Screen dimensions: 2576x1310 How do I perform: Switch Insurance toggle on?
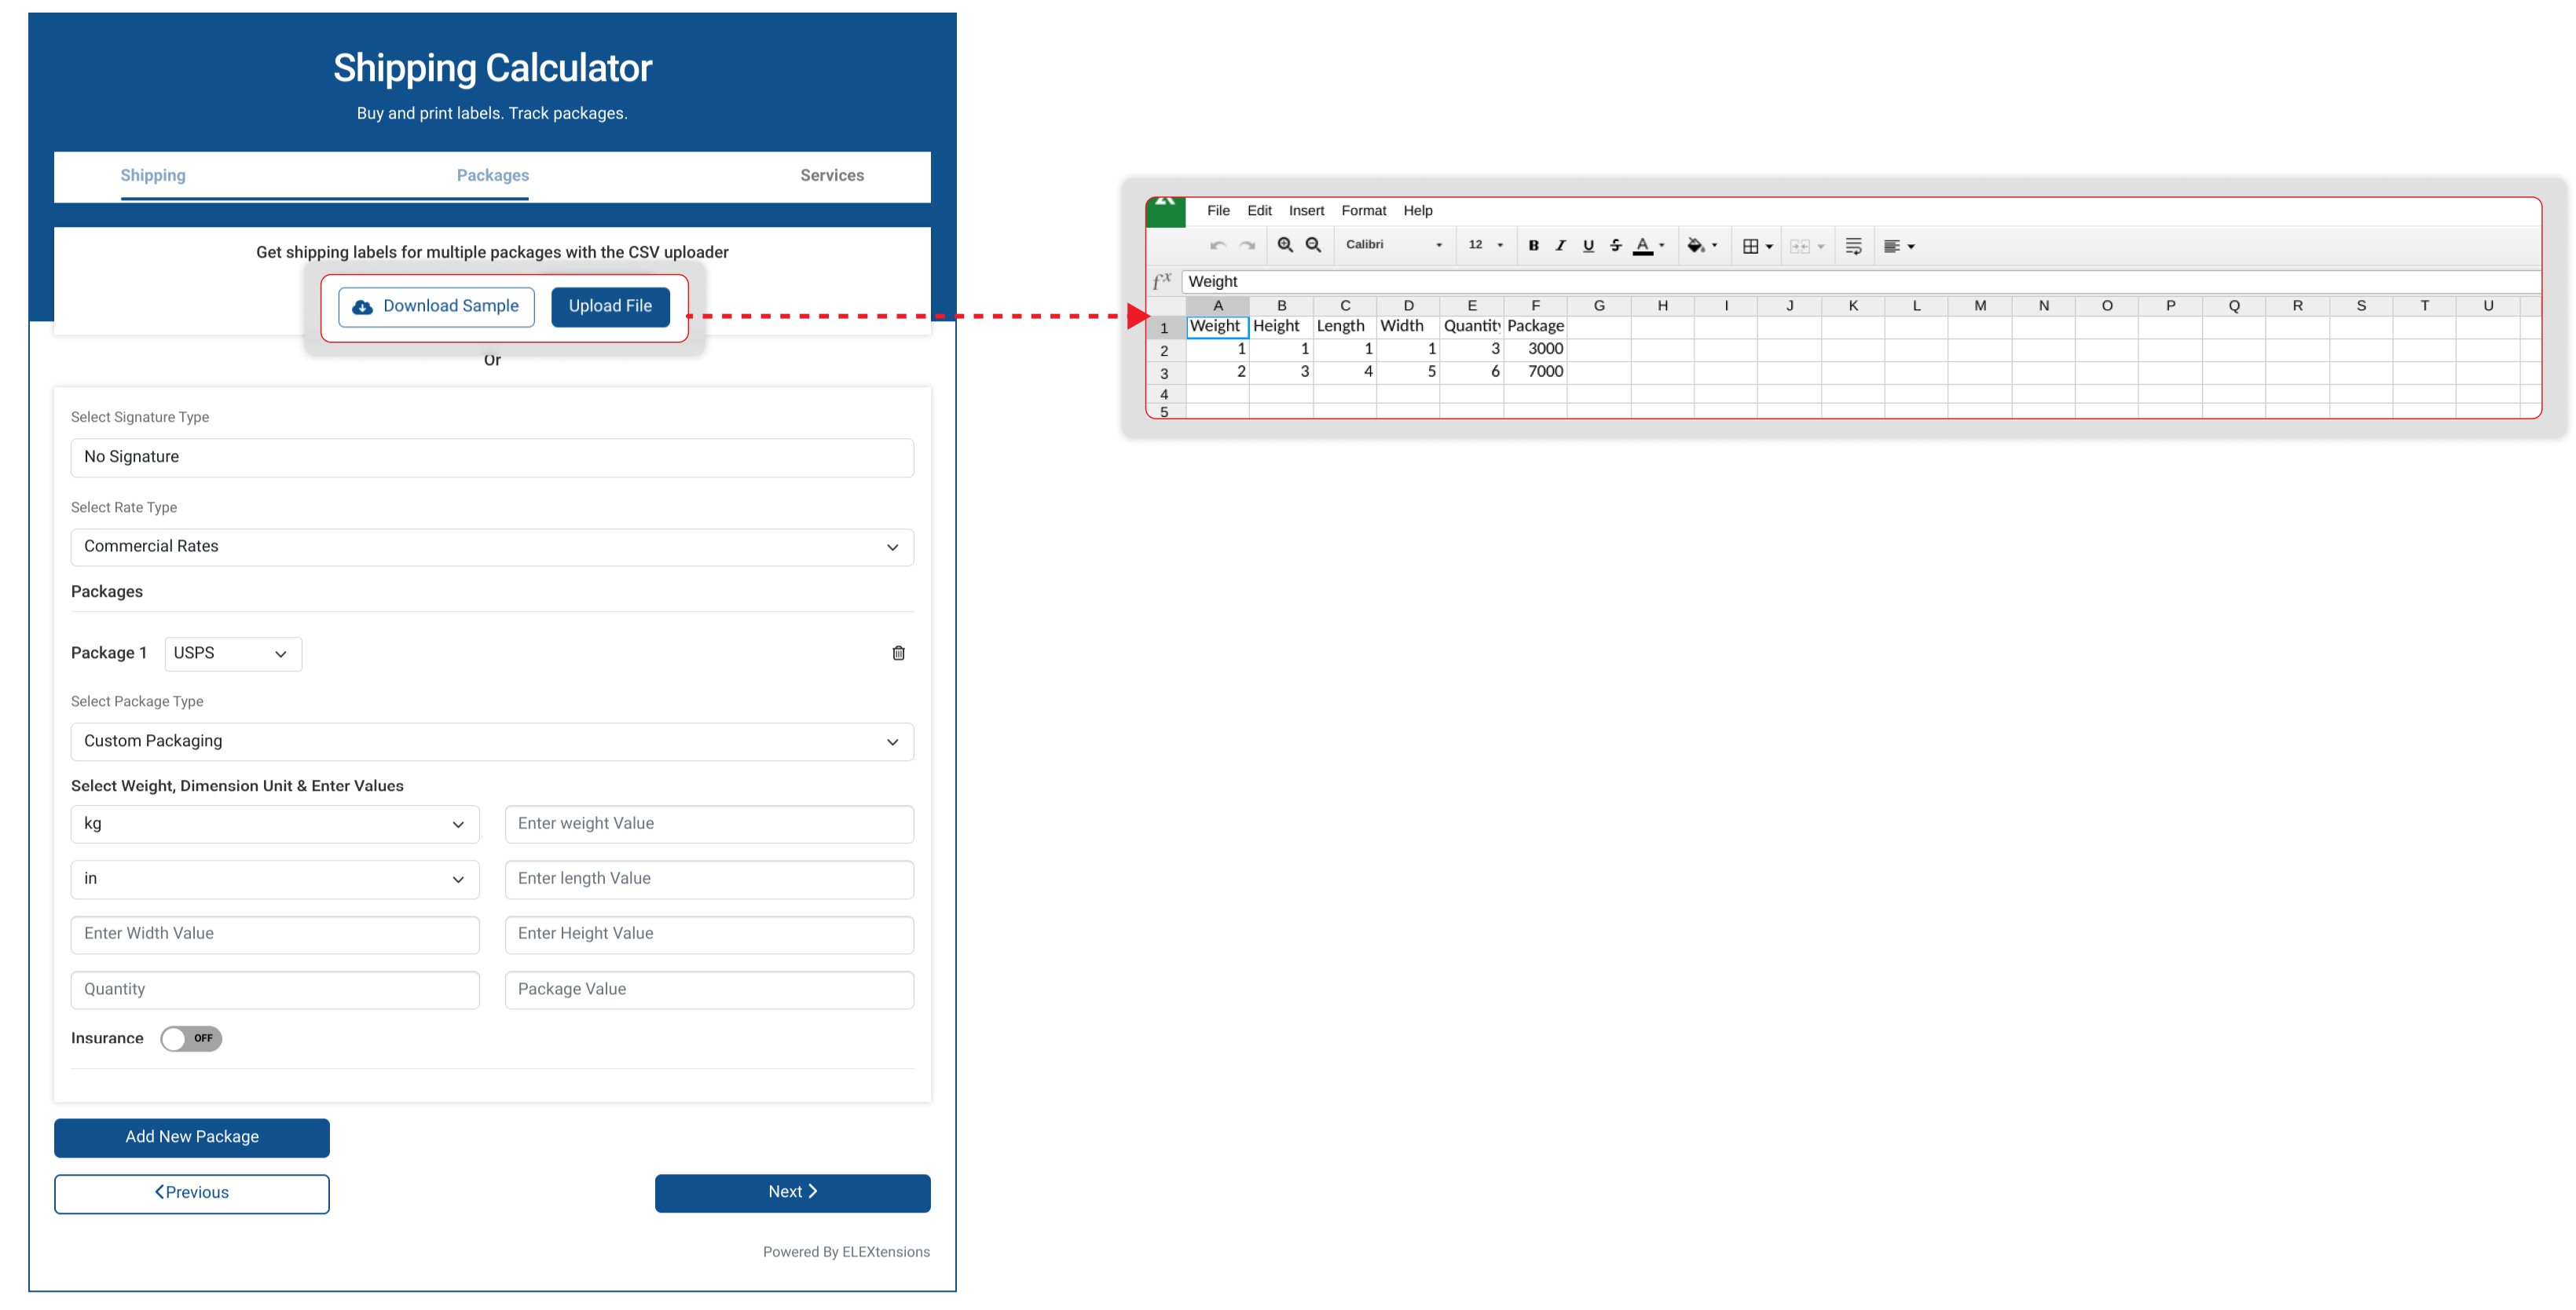click(x=191, y=1039)
